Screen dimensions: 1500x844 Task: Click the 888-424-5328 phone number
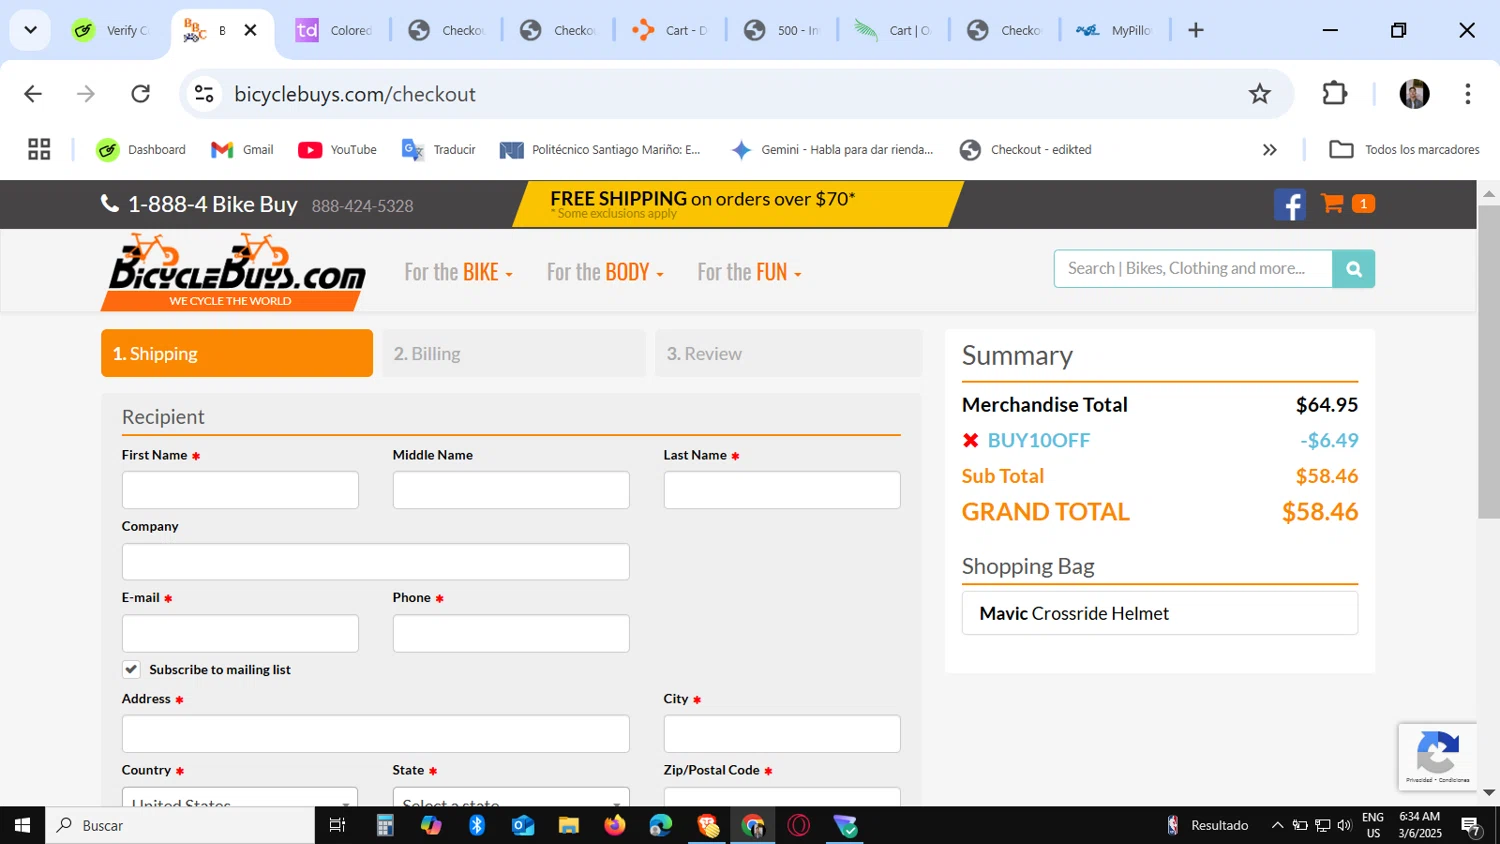point(362,206)
